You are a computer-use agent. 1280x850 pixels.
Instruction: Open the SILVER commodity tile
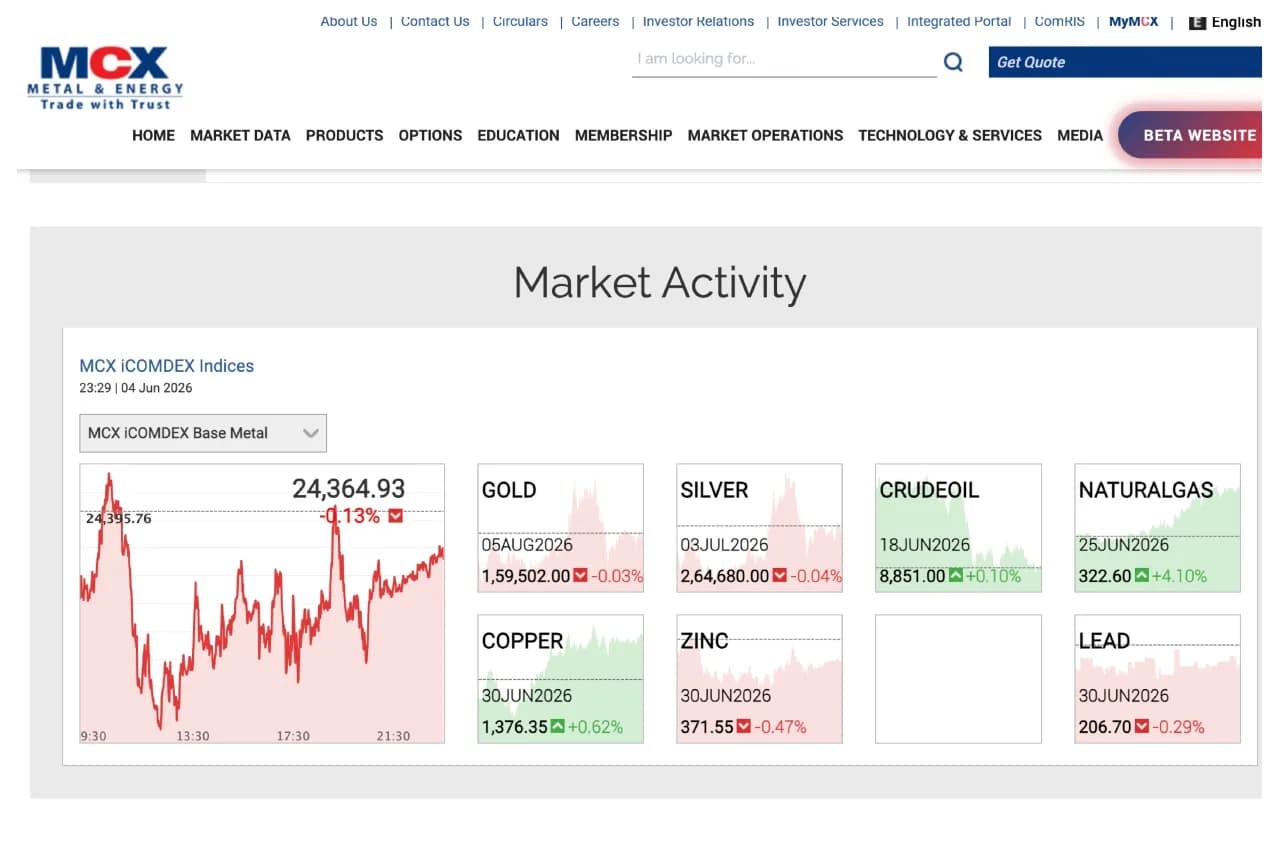(x=759, y=528)
